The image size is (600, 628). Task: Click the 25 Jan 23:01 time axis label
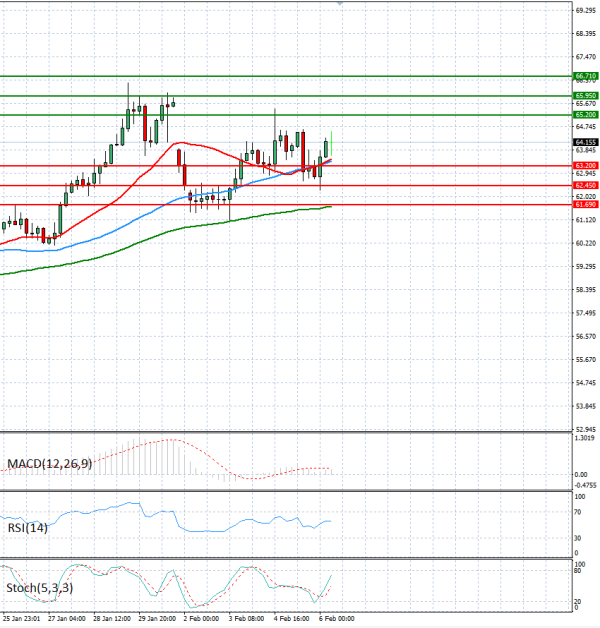click(22, 620)
